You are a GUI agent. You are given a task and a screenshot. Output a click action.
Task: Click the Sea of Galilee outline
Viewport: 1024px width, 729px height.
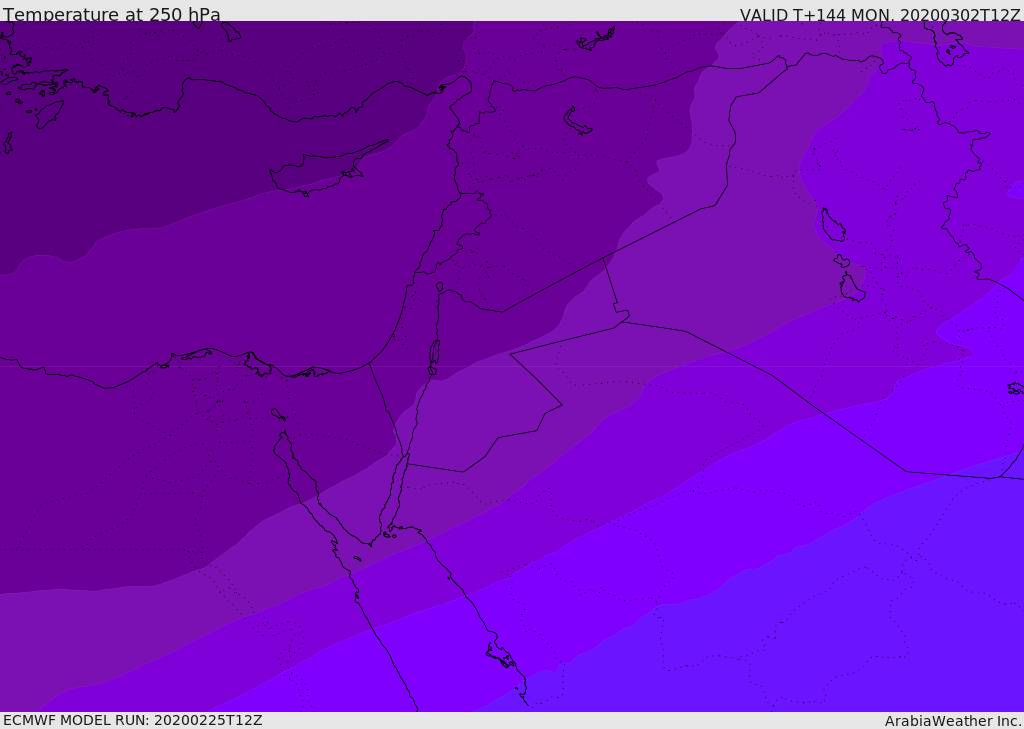pos(440,287)
